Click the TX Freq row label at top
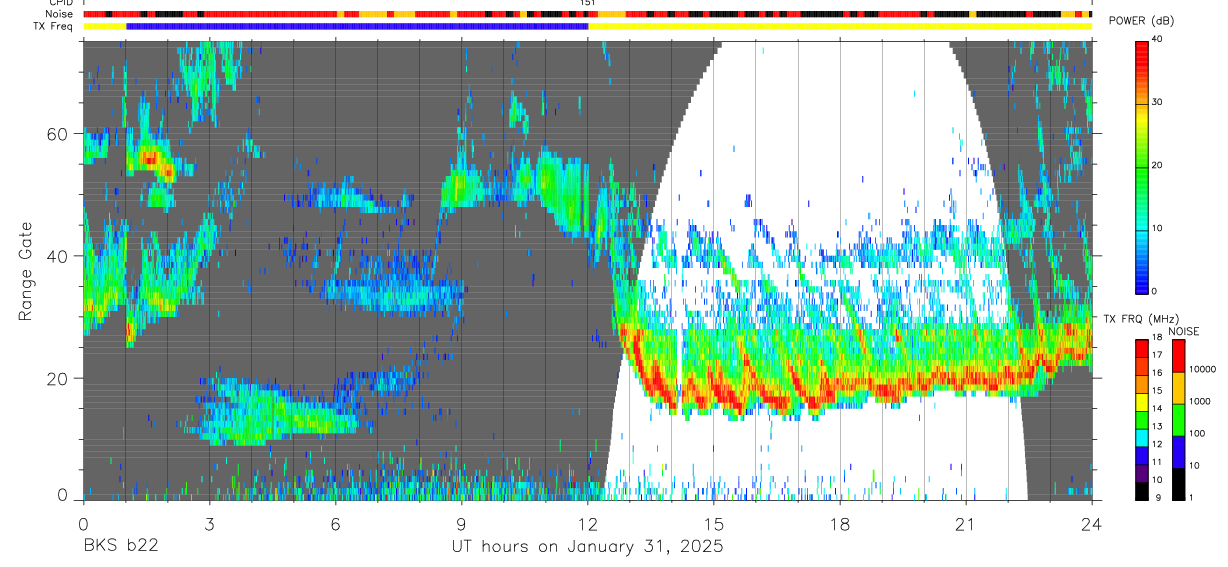The height and width of the screenshot is (567, 1228). click(x=55, y=26)
